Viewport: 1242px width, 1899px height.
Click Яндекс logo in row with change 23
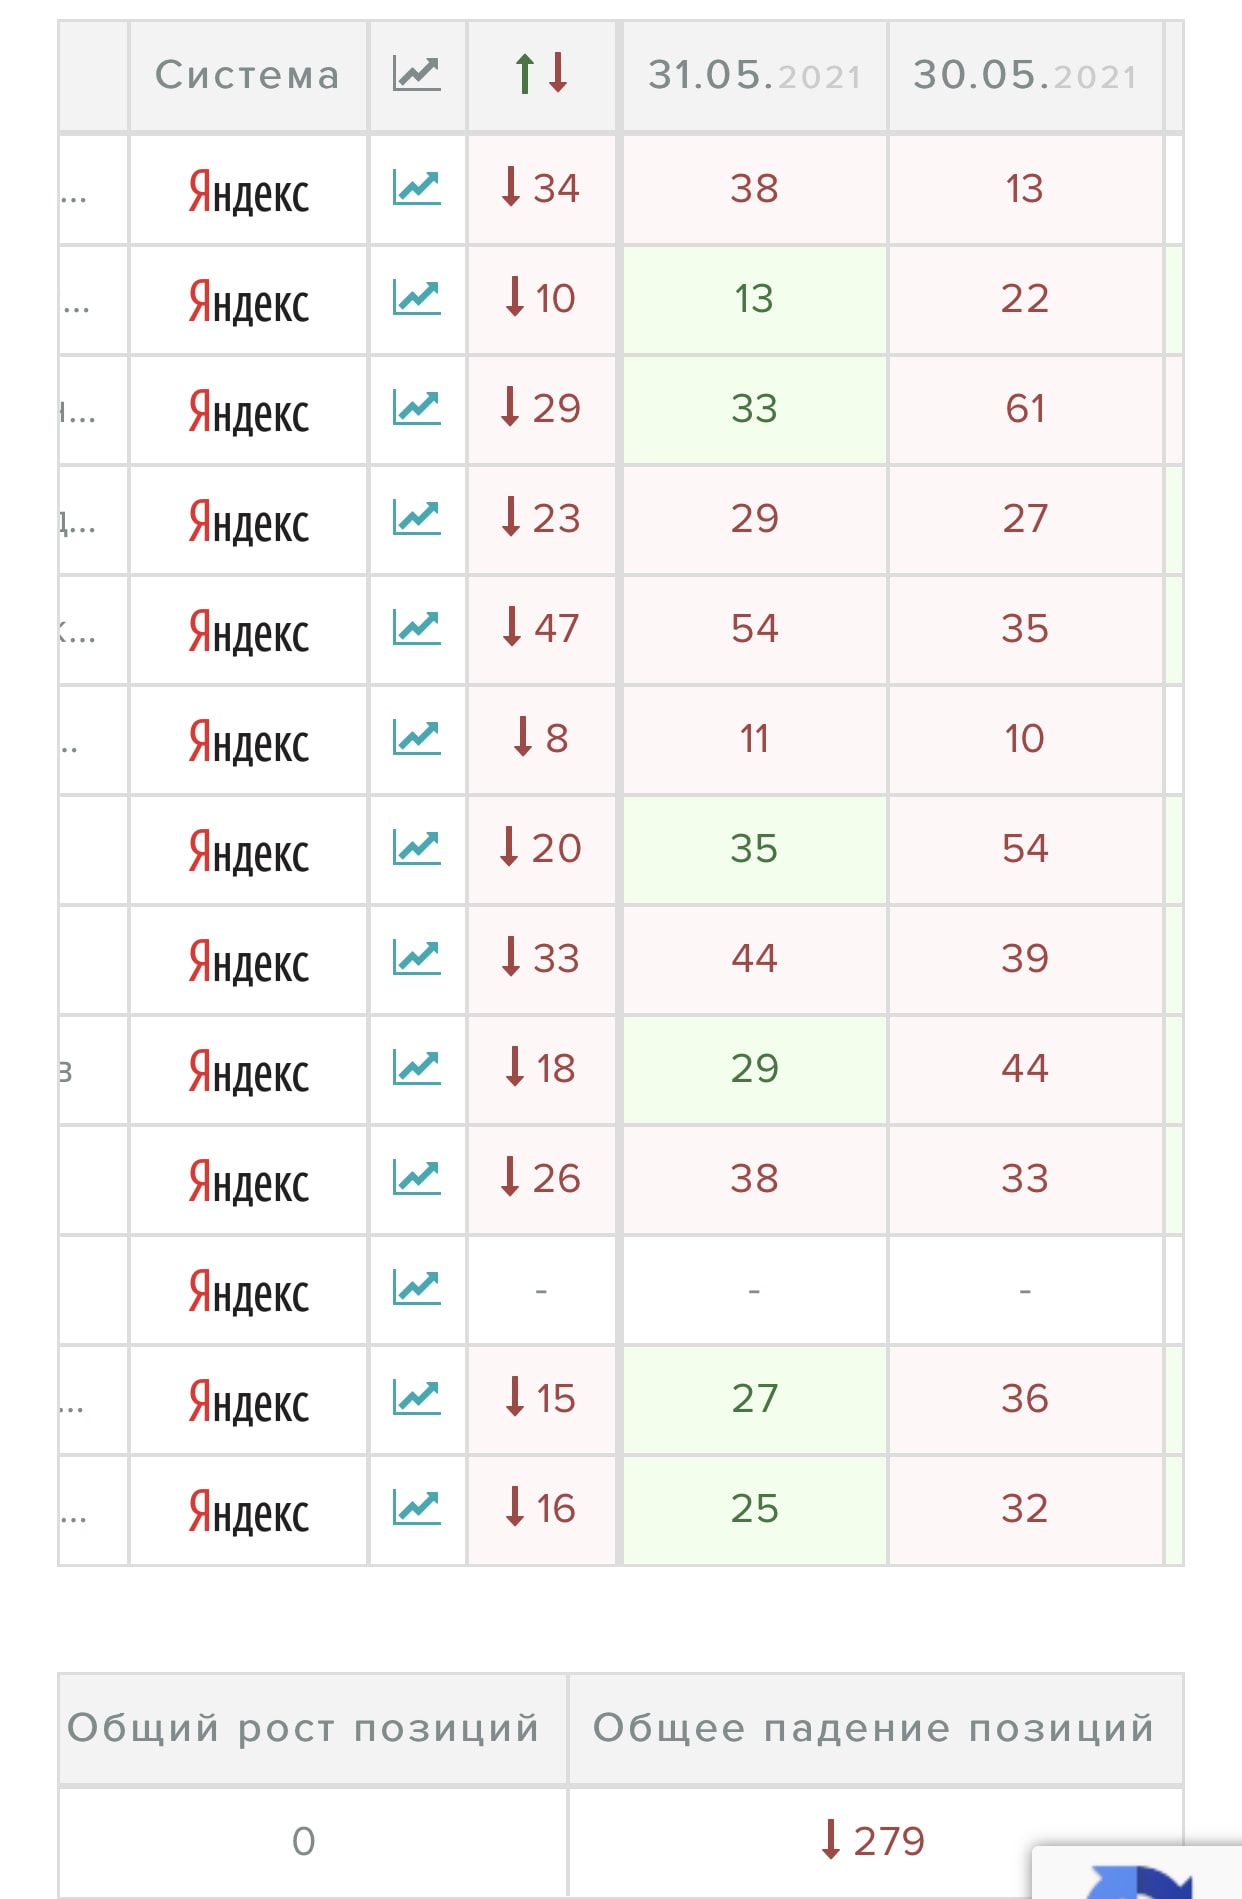pos(248,520)
